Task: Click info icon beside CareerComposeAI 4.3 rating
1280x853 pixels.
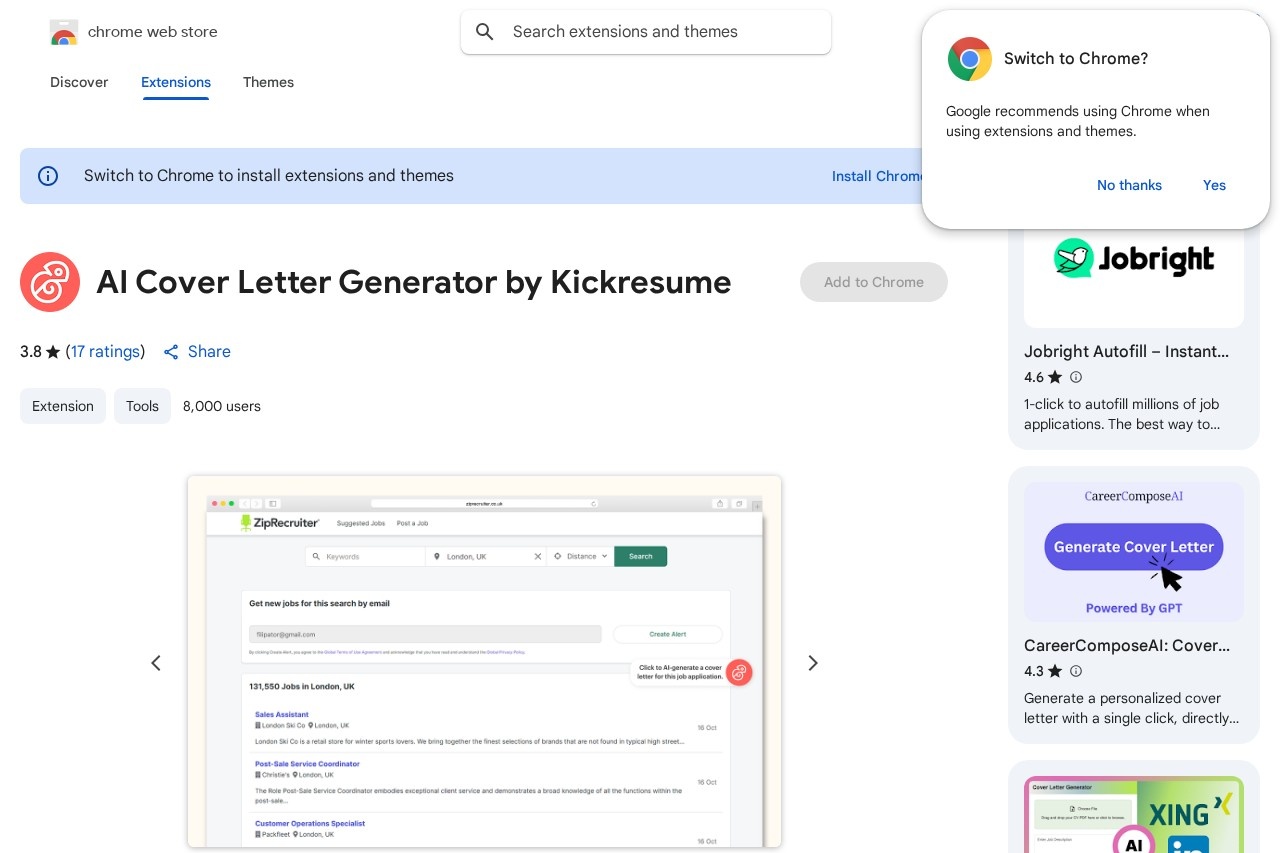Action: 1076,671
